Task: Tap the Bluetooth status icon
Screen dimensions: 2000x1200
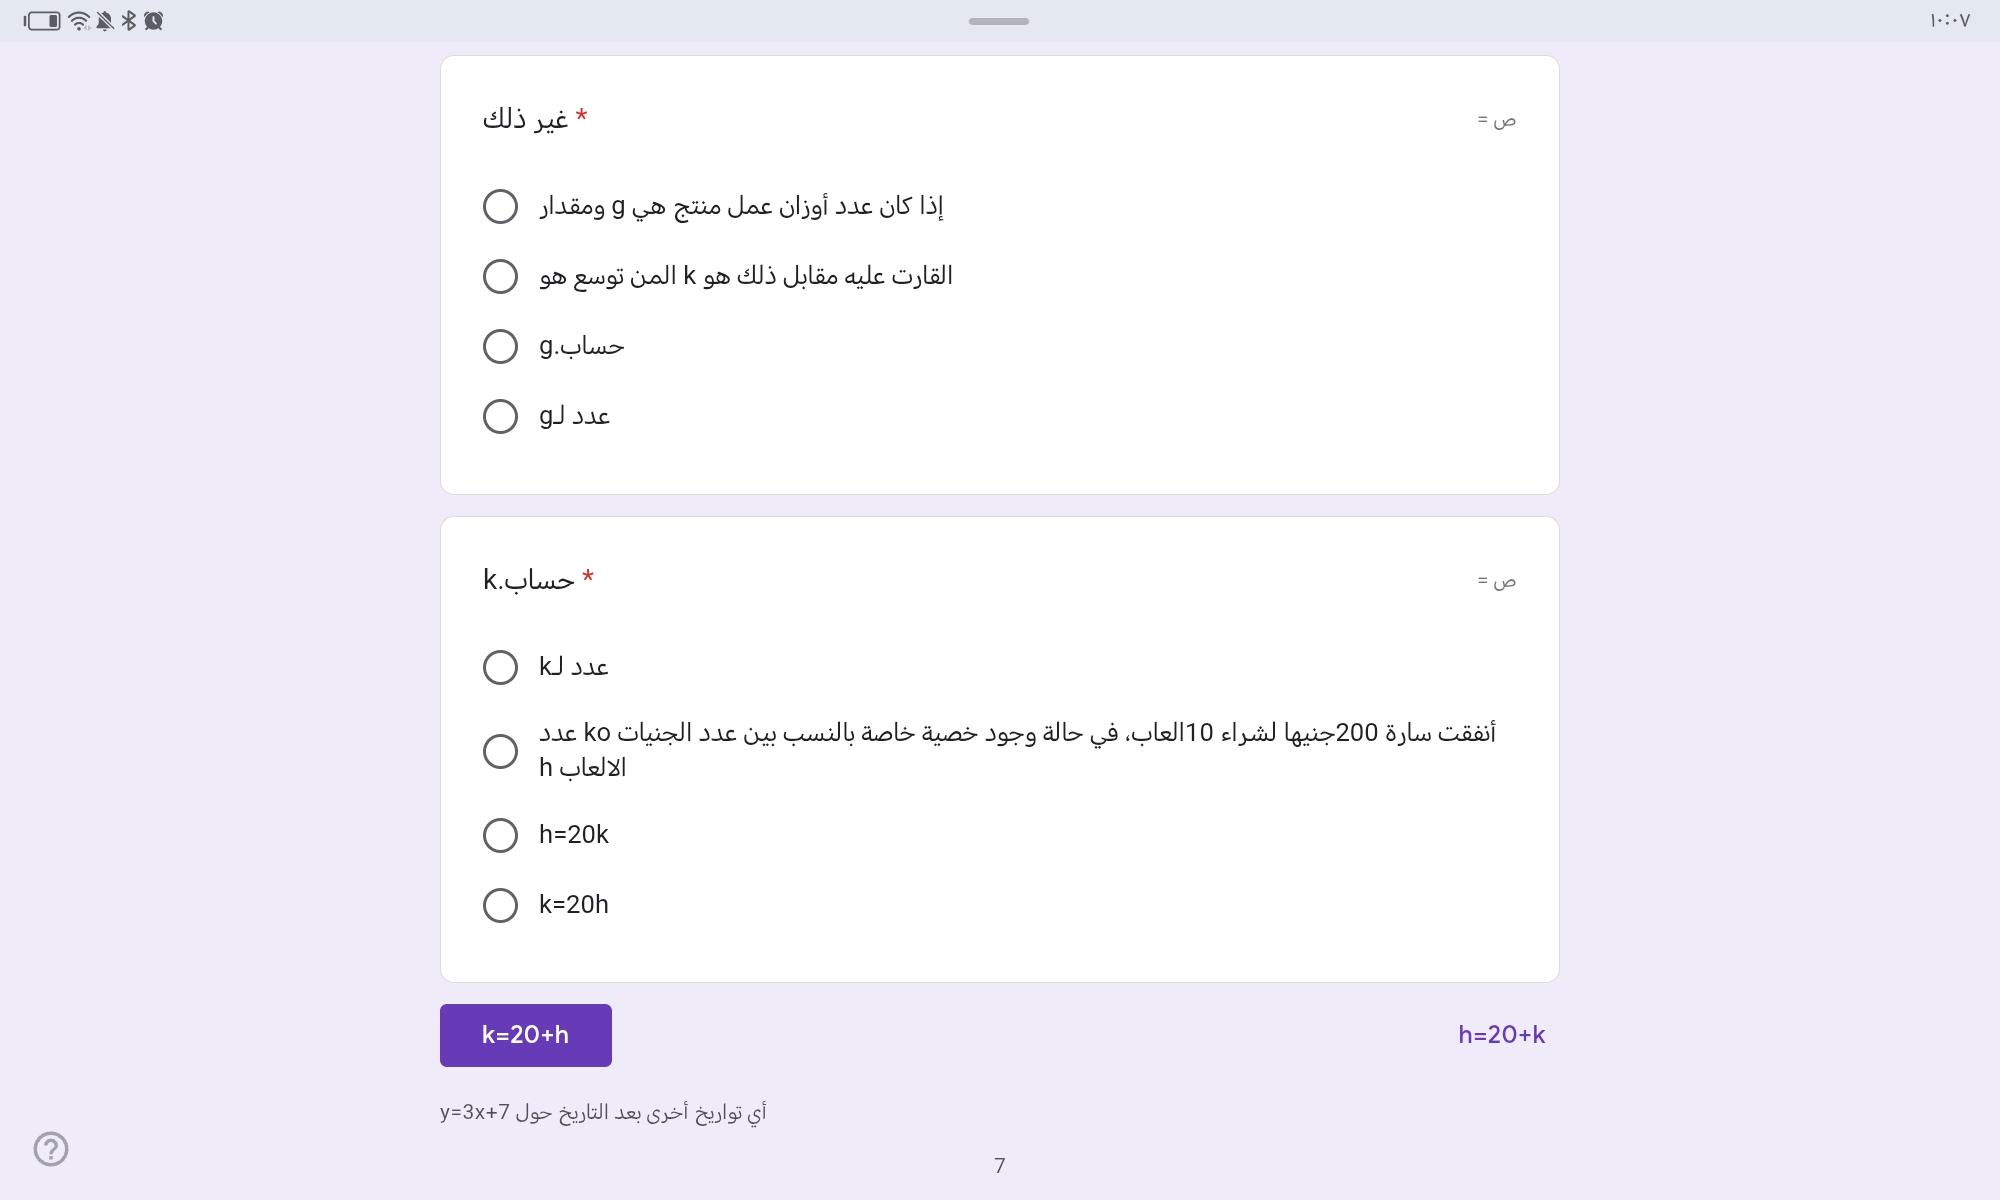Action: (129, 20)
